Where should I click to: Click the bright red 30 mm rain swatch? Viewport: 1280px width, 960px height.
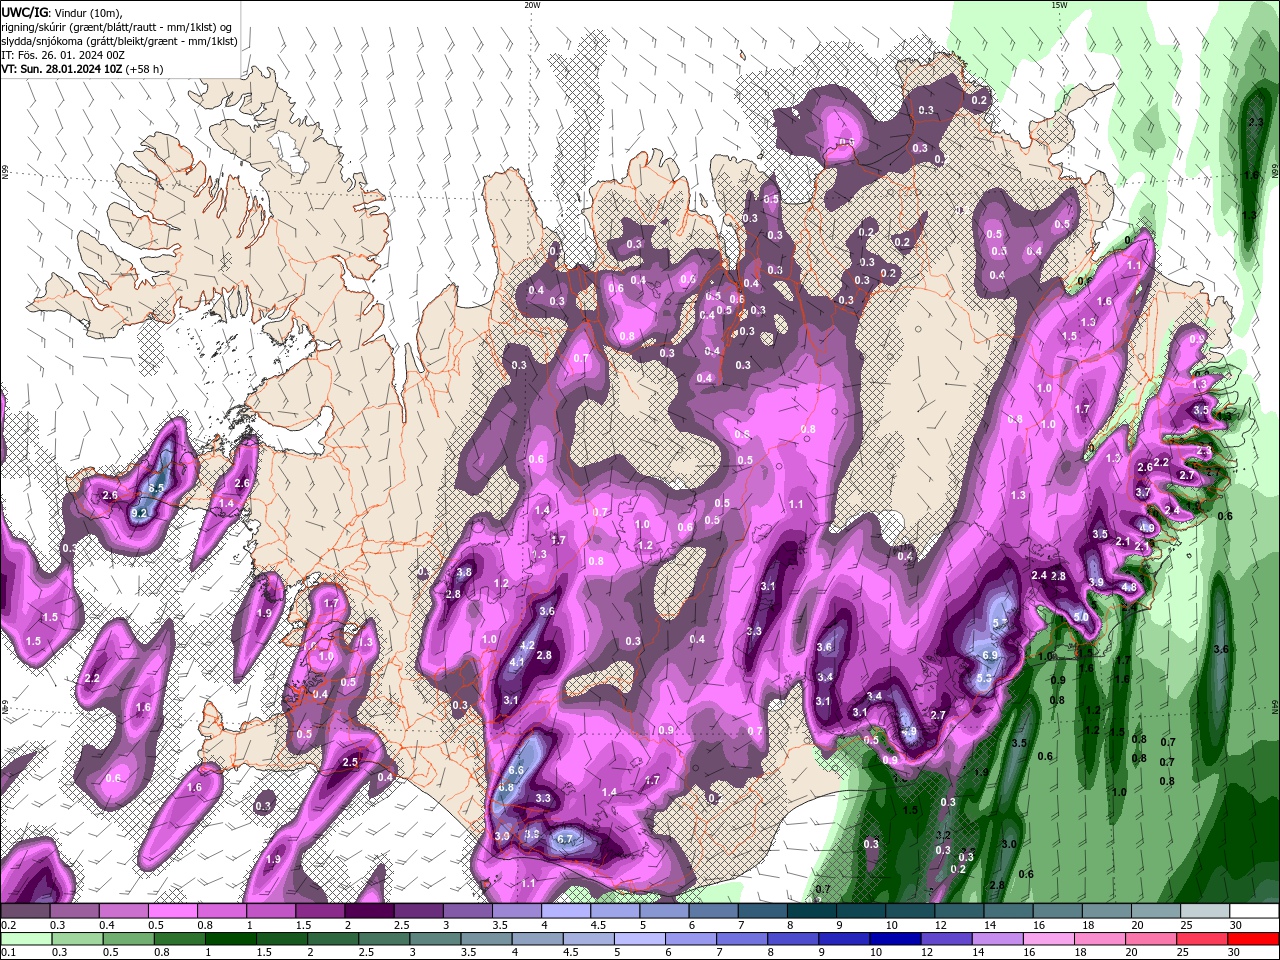pos(1254,939)
